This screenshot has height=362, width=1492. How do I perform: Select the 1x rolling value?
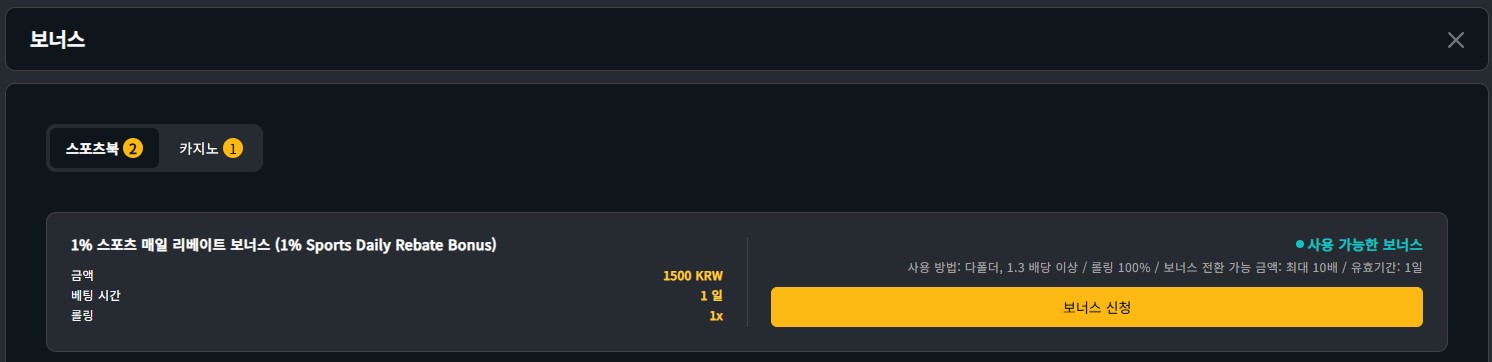716,316
